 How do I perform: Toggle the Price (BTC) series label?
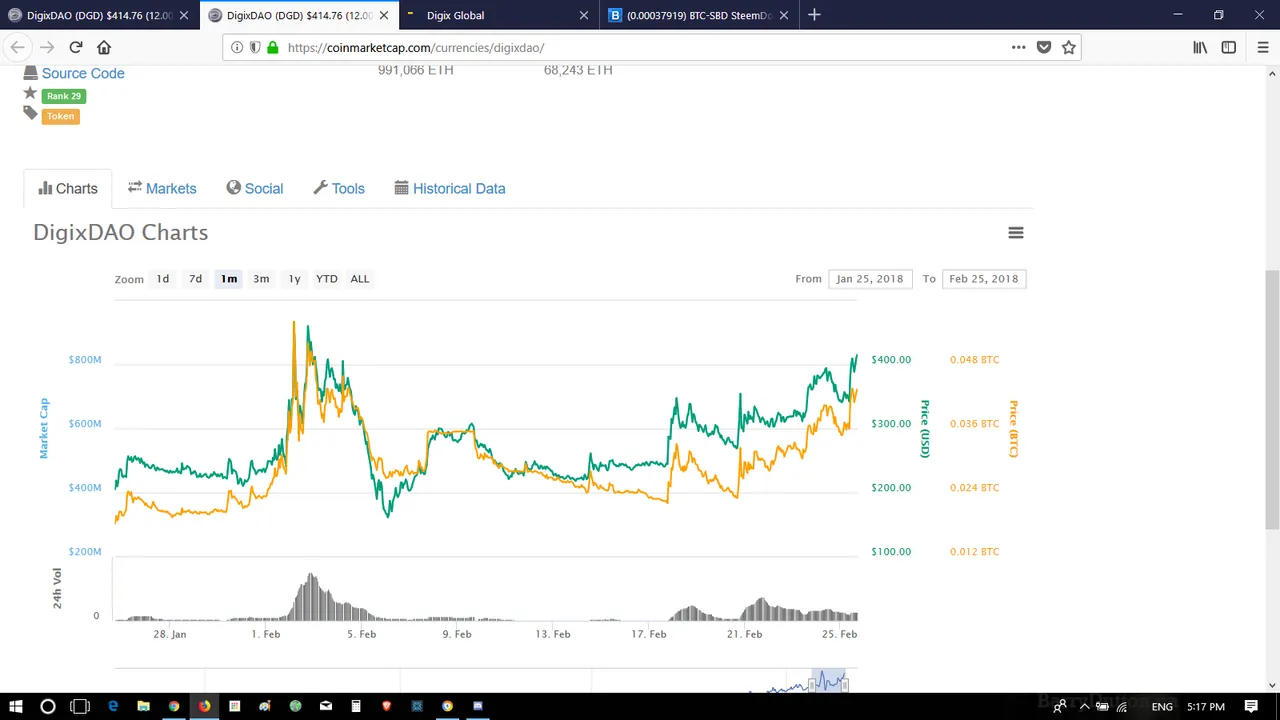pos(1013,428)
